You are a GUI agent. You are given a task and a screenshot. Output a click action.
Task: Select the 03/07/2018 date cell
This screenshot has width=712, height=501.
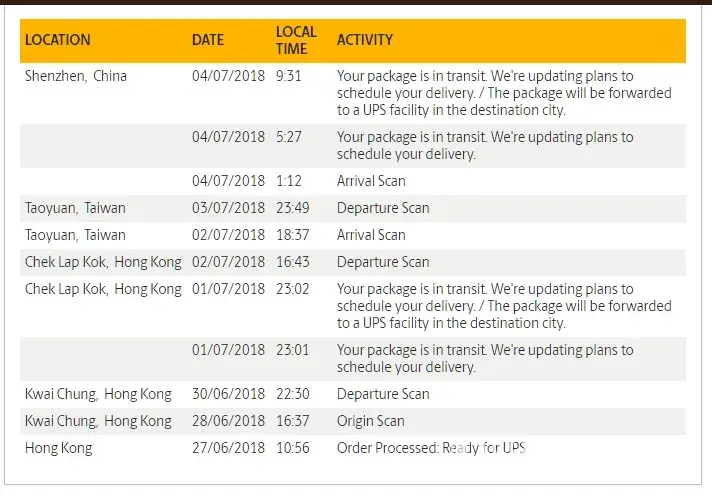228,208
